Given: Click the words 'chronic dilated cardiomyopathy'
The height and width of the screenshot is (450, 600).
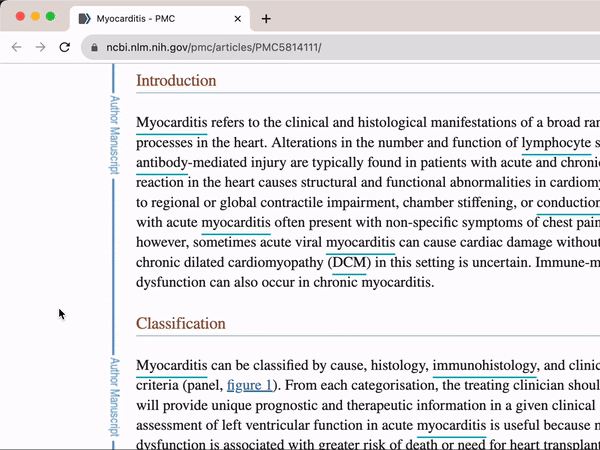Looking at the screenshot, I should click(230, 262).
